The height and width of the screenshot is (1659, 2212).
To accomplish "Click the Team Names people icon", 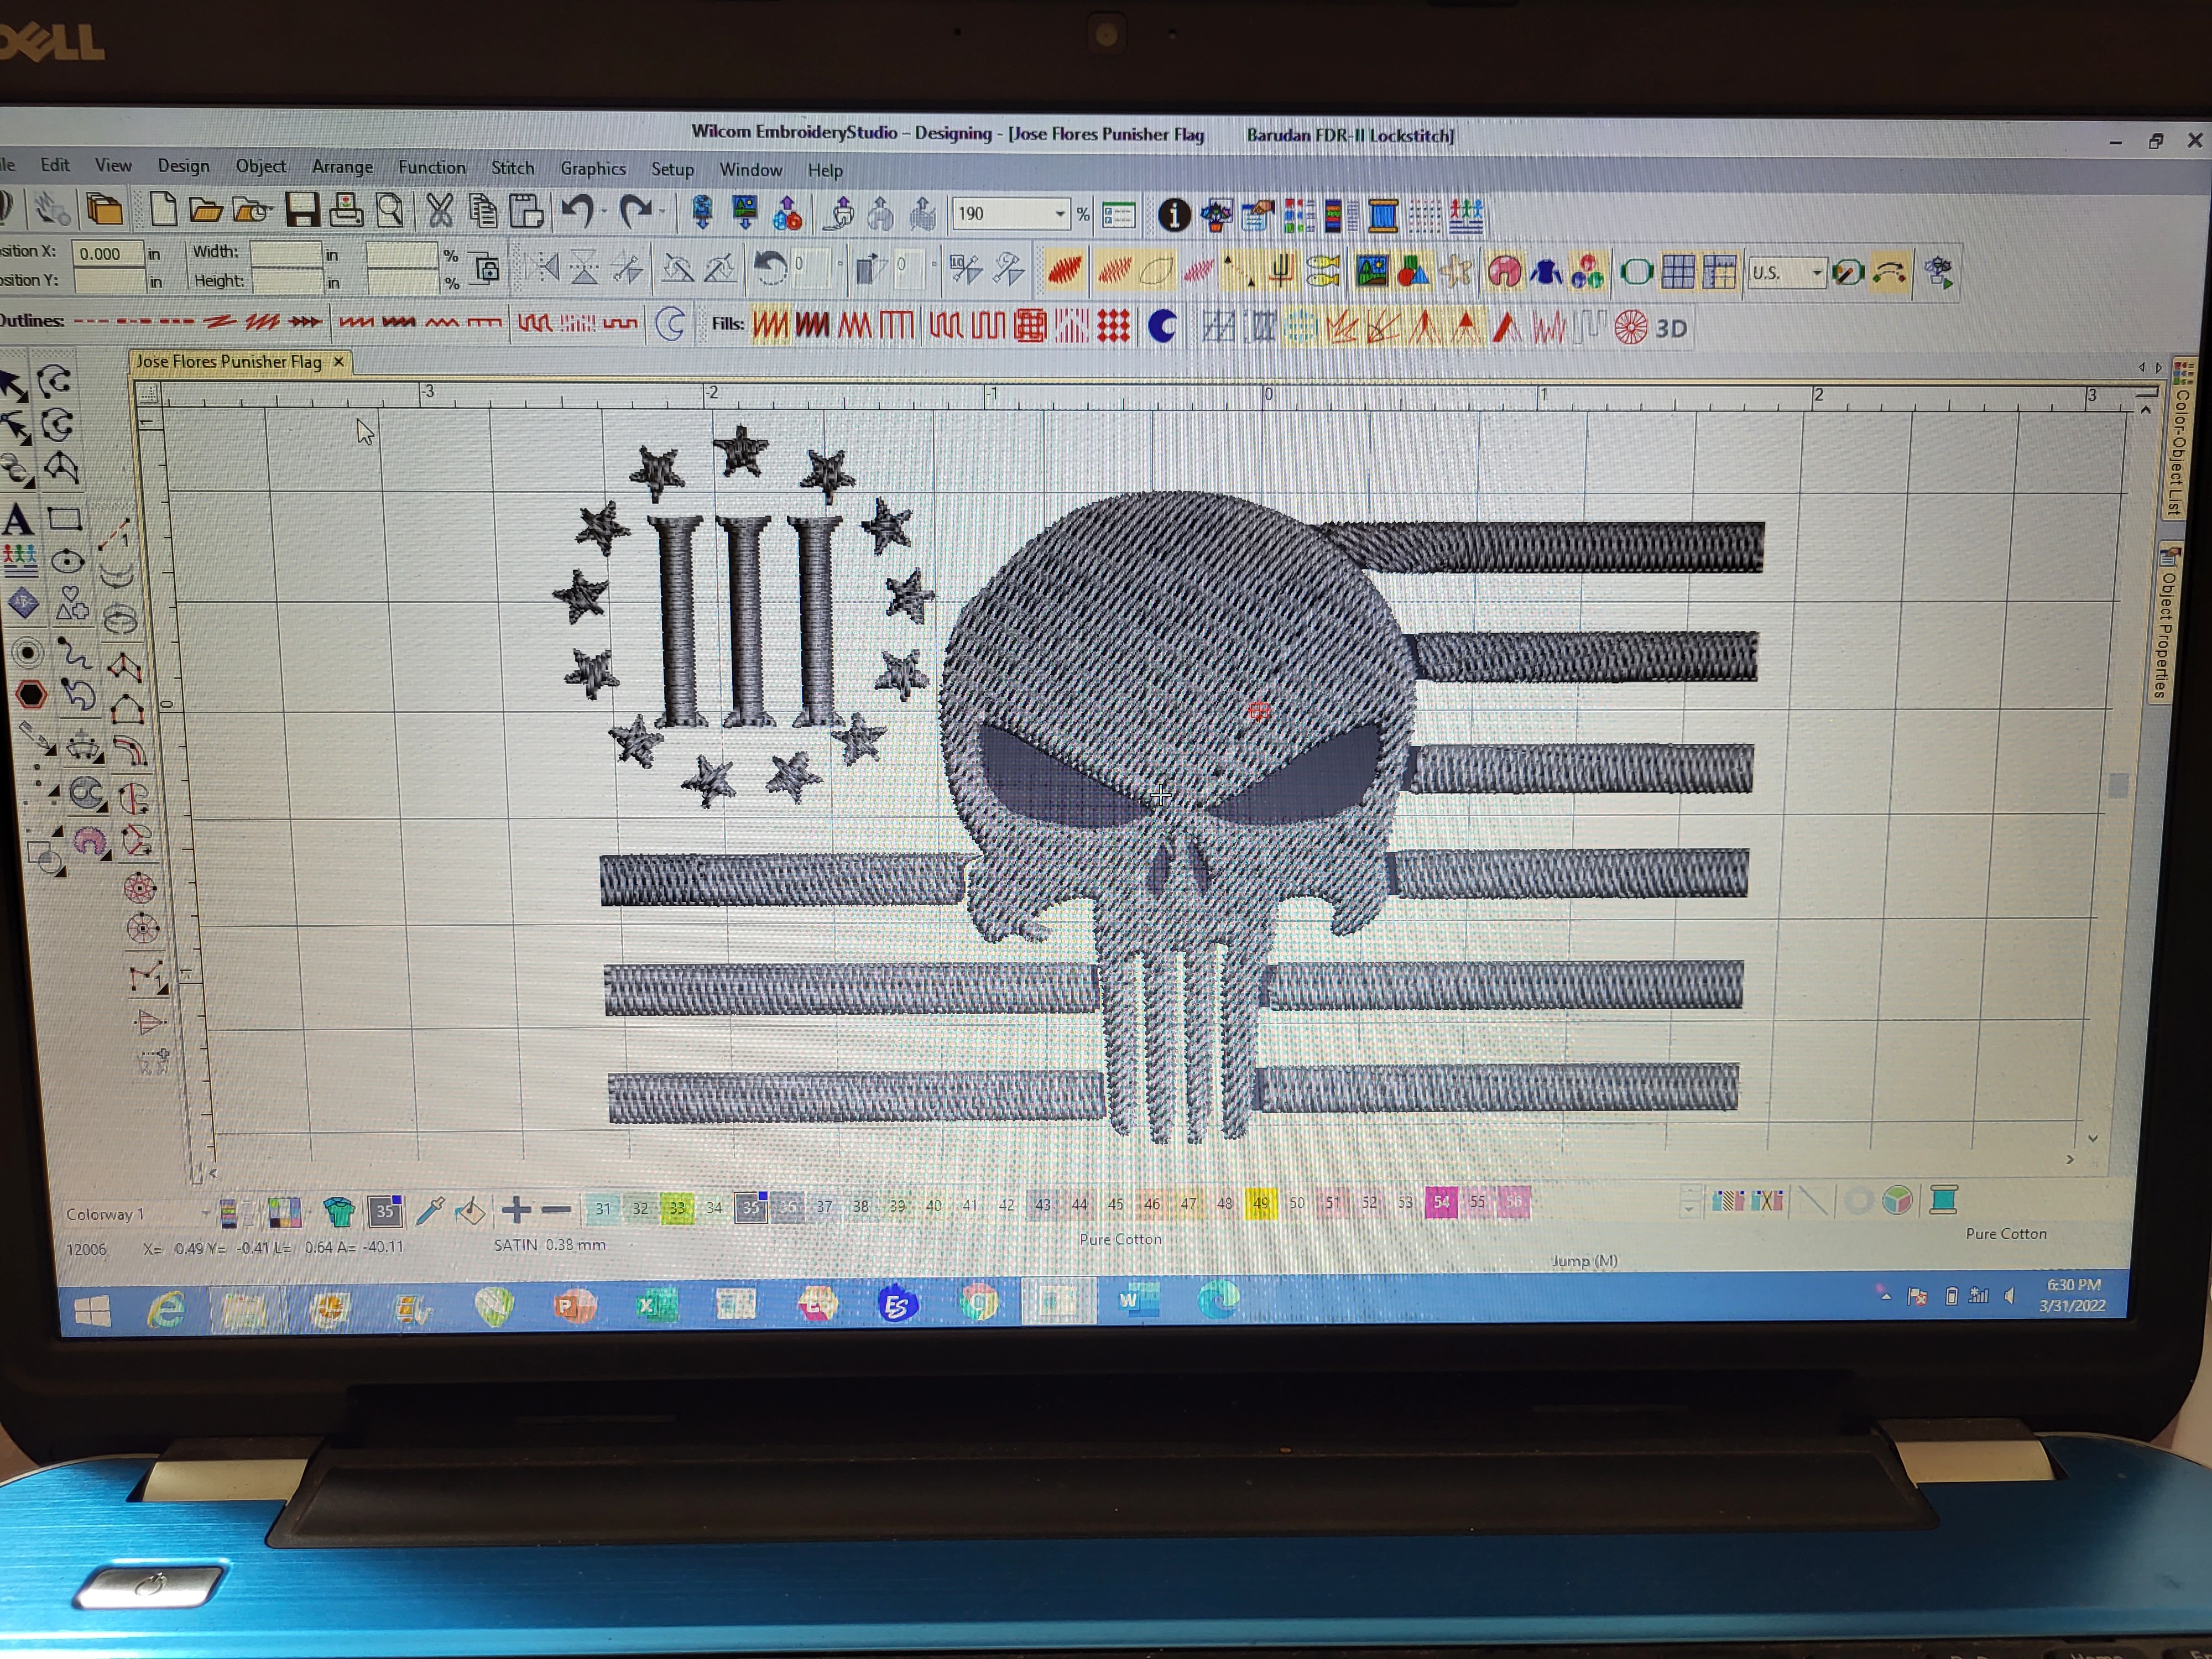I will tap(1466, 216).
